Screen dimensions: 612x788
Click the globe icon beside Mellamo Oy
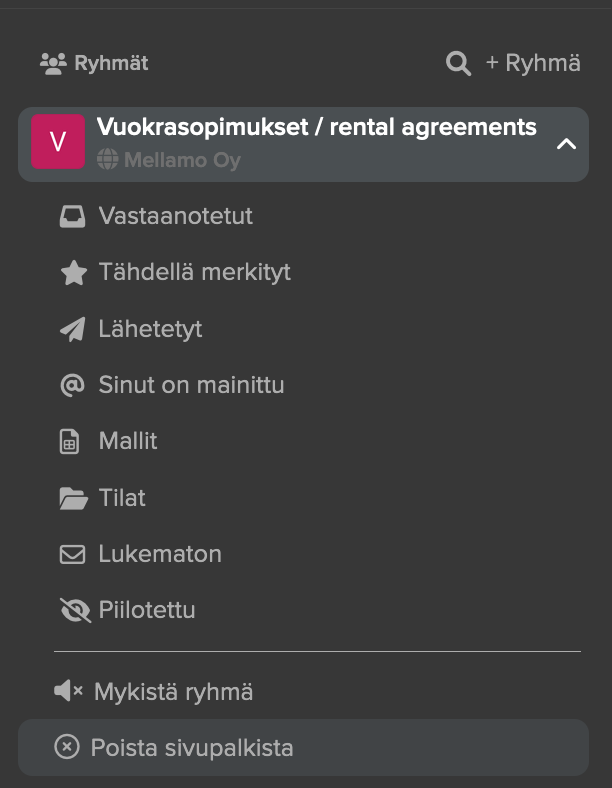pos(107,159)
